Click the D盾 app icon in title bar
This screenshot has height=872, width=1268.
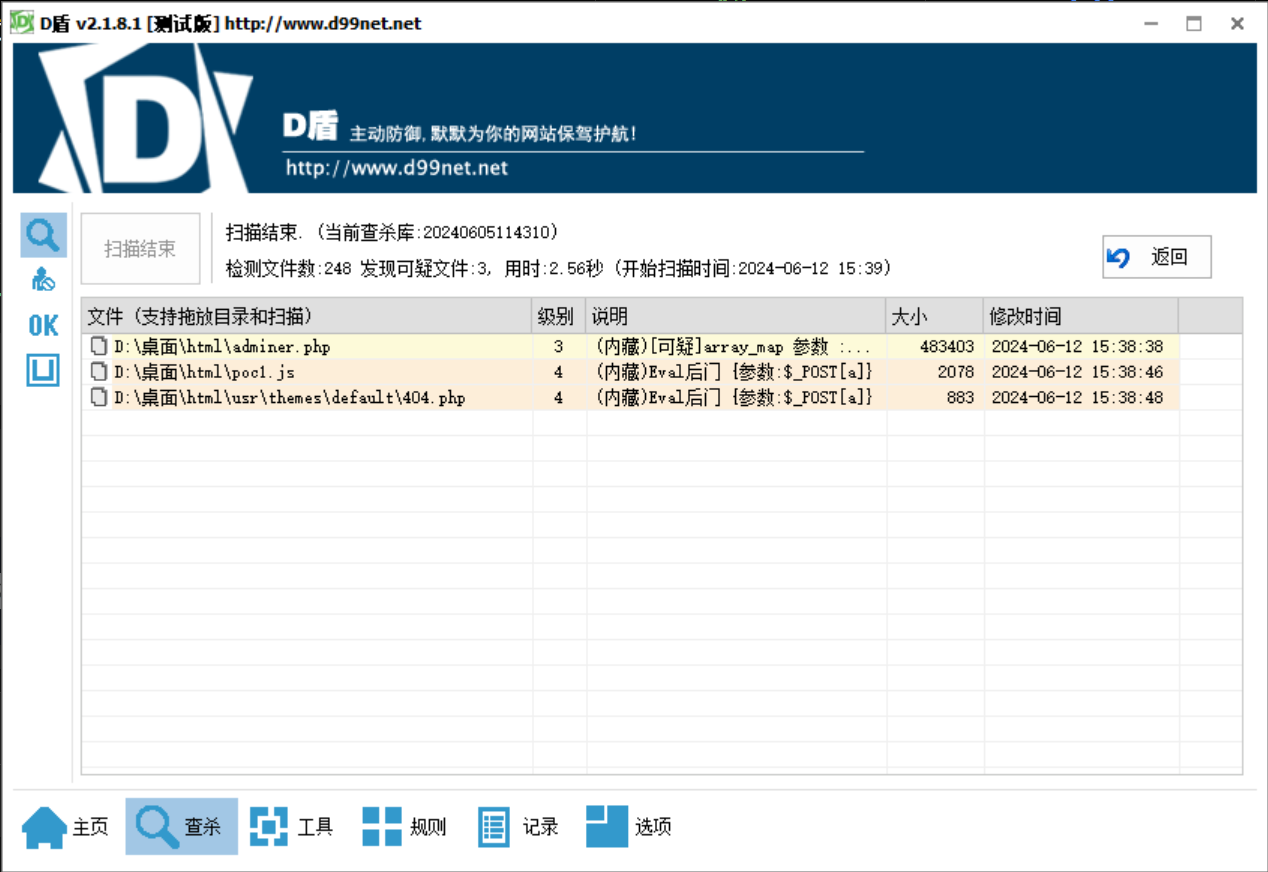pos(21,23)
